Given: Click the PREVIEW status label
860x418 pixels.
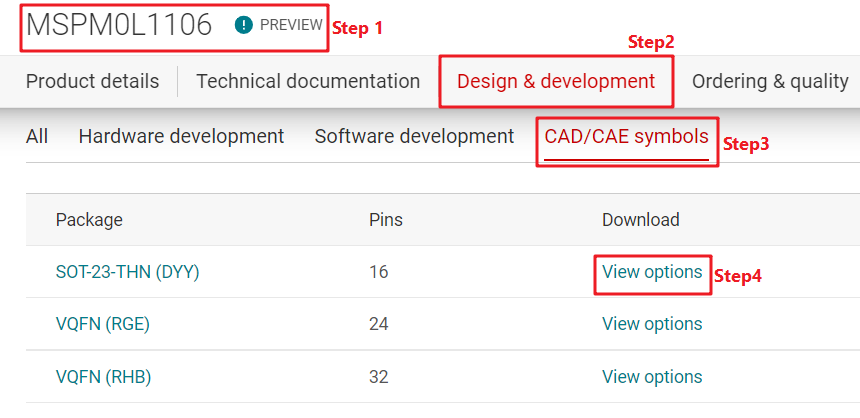Looking at the screenshot, I should tap(290, 25).
